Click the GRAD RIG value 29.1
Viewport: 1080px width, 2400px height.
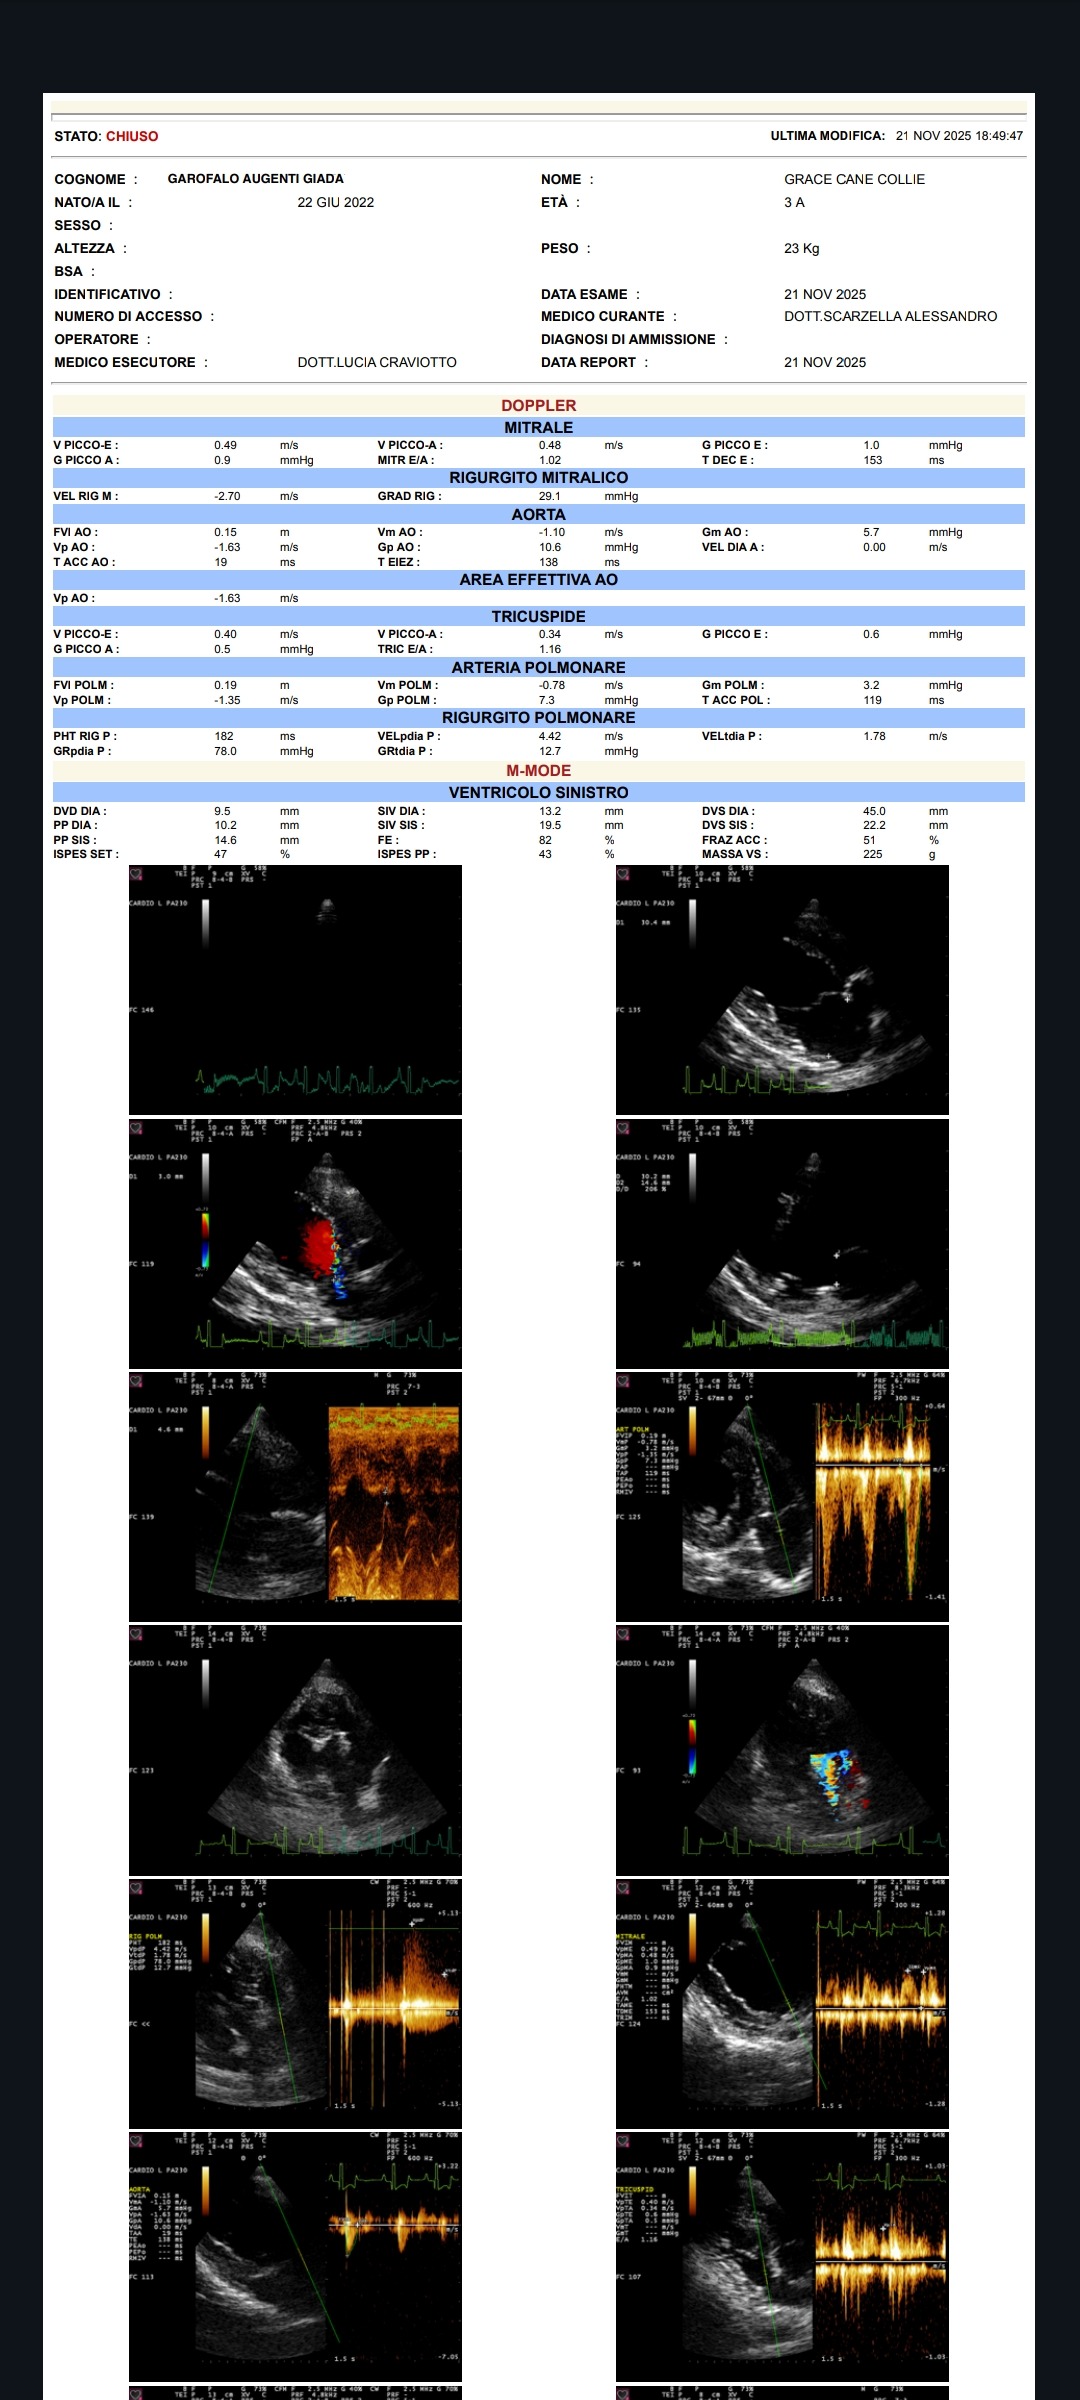(x=550, y=496)
